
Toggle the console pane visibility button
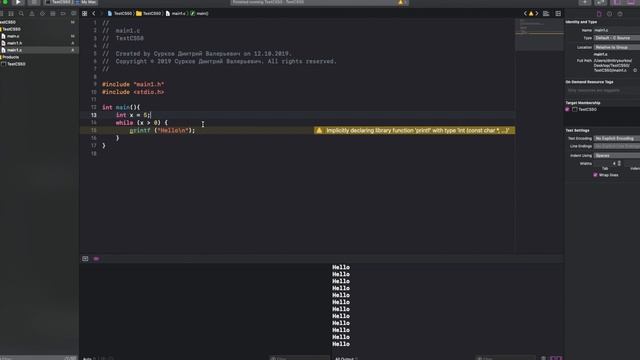coord(559,358)
